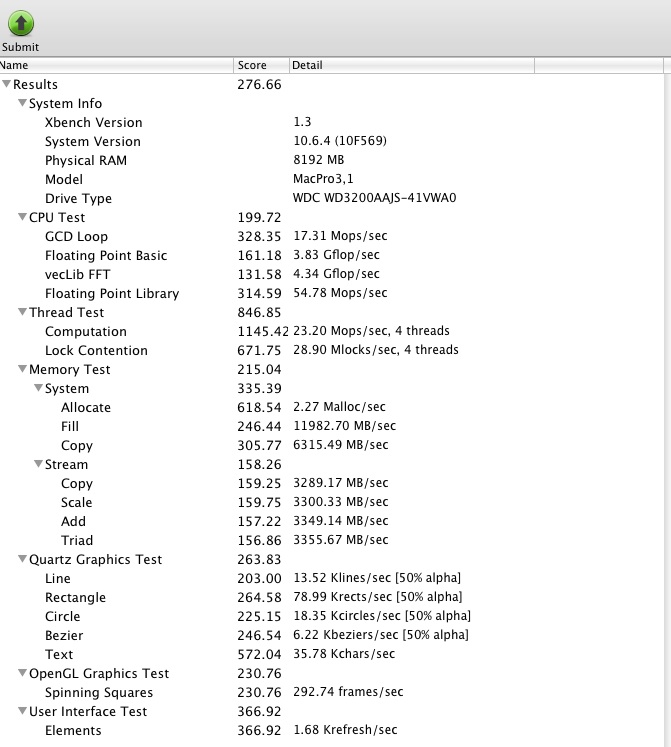Select the Drive Type row
Viewport: 671px width, 747px height.
click(332, 198)
